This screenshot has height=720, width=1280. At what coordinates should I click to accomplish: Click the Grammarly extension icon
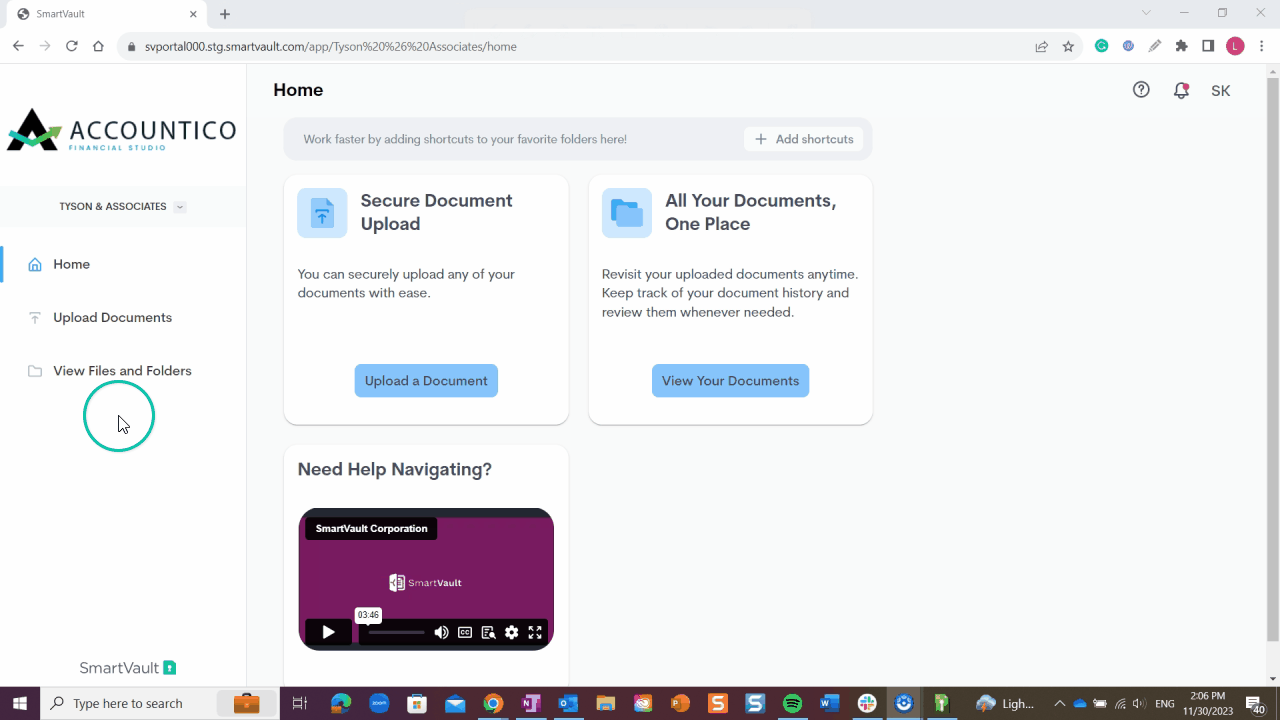coord(1101,46)
